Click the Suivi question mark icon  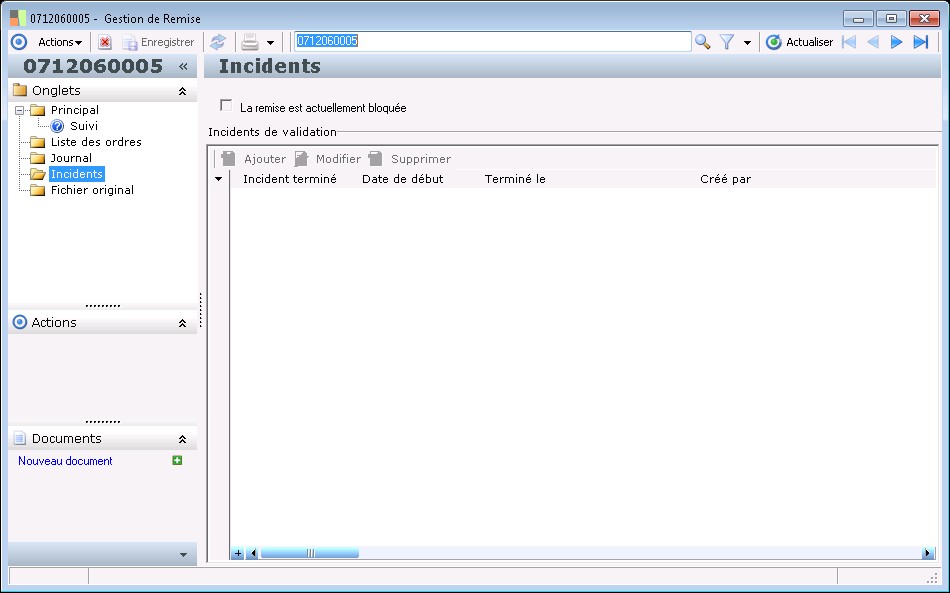[57, 126]
